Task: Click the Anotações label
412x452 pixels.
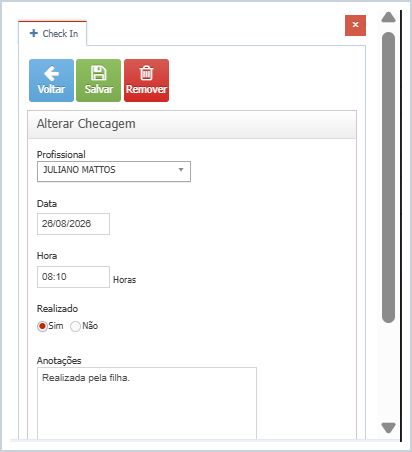Action: coord(59,360)
